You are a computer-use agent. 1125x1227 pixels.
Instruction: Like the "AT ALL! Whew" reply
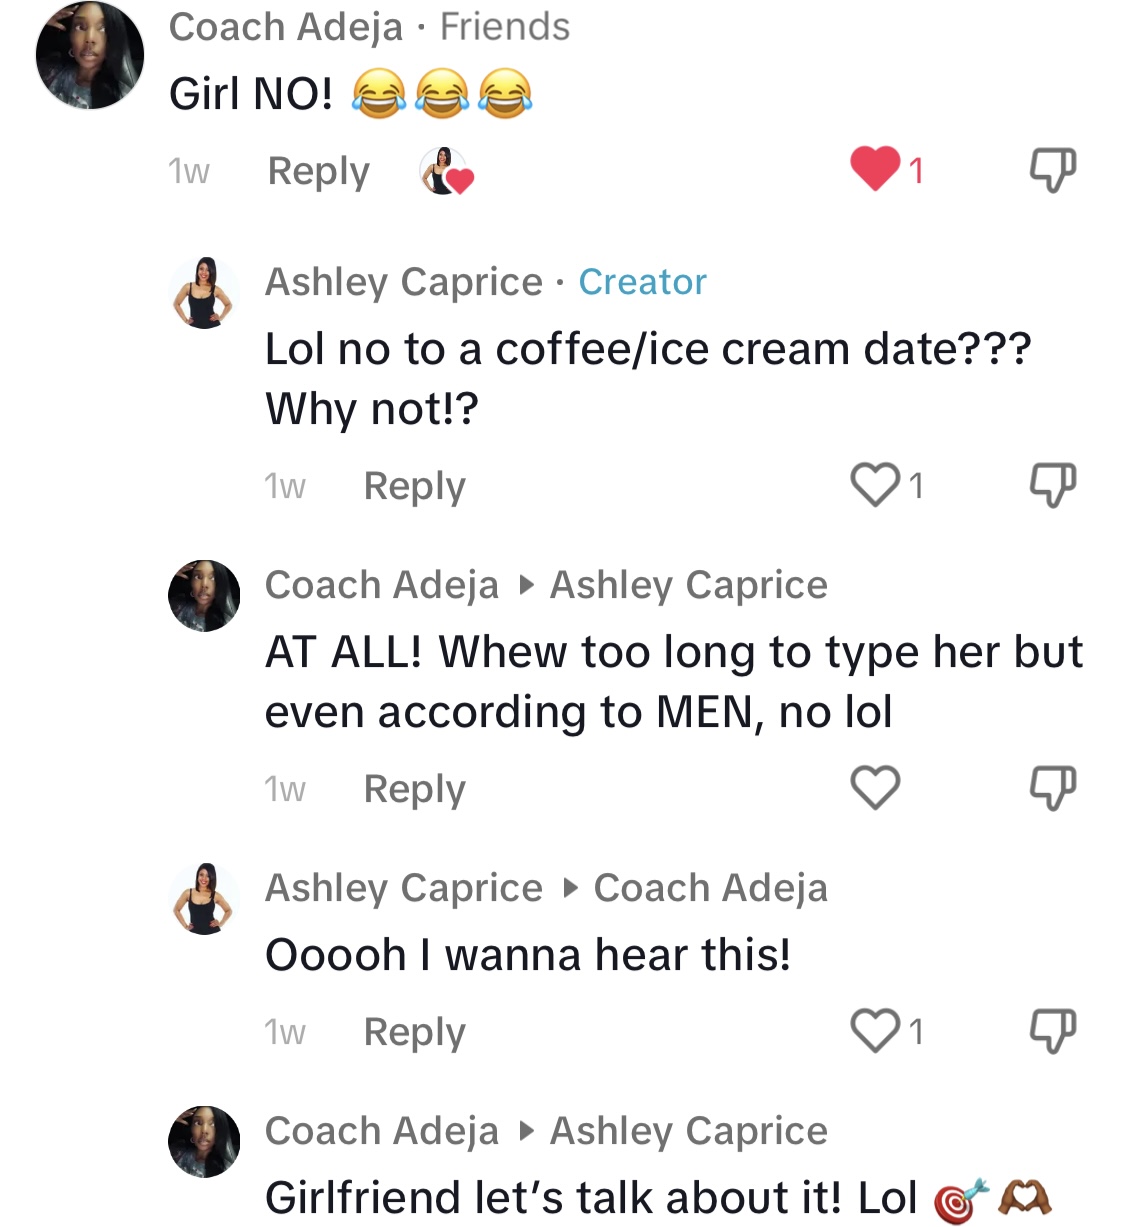875,788
